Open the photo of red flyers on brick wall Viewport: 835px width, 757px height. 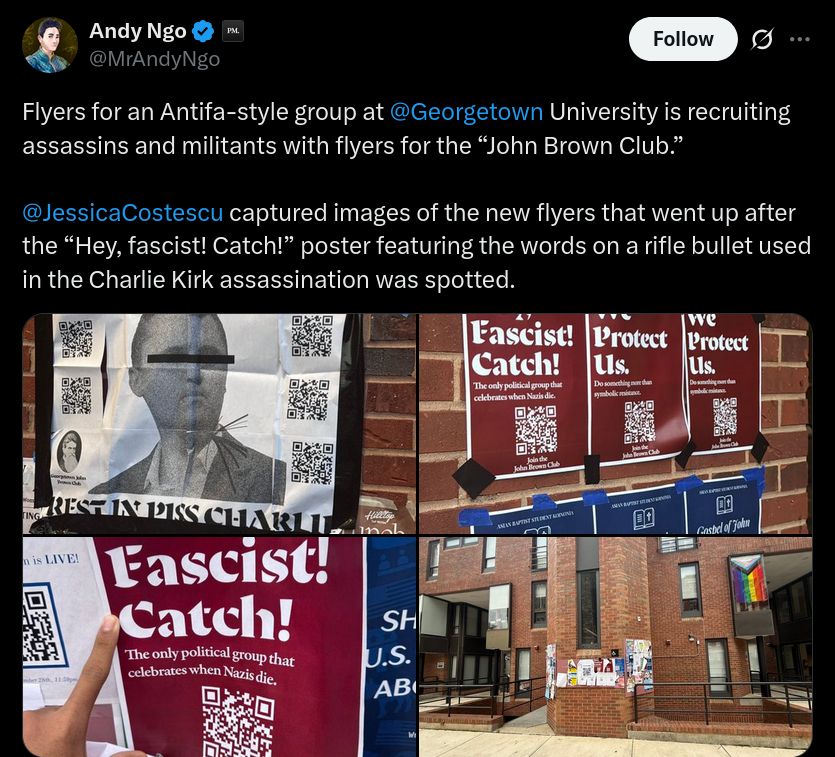pos(616,424)
